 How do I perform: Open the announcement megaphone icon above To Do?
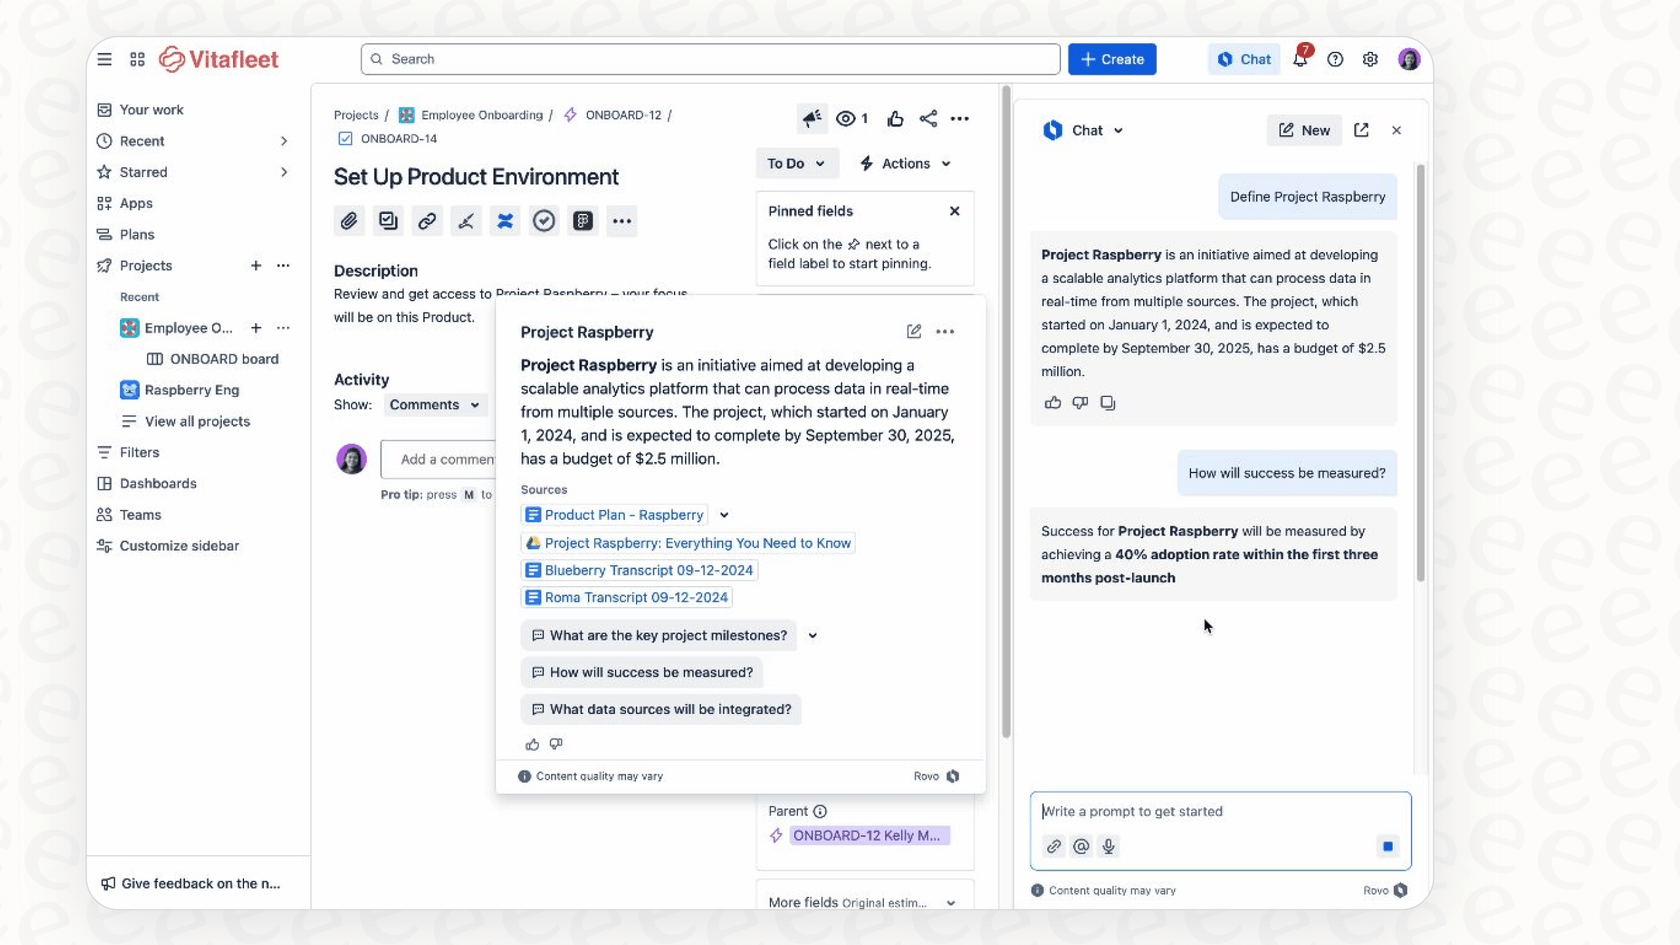click(x=812, y=118)
